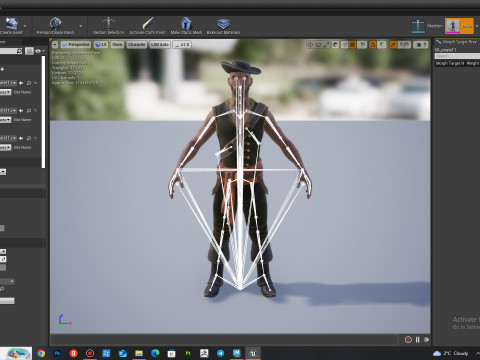Toggle rotation snapping in viewport
The height and width of the screenshot is (360, 480).
pos(373,45)
